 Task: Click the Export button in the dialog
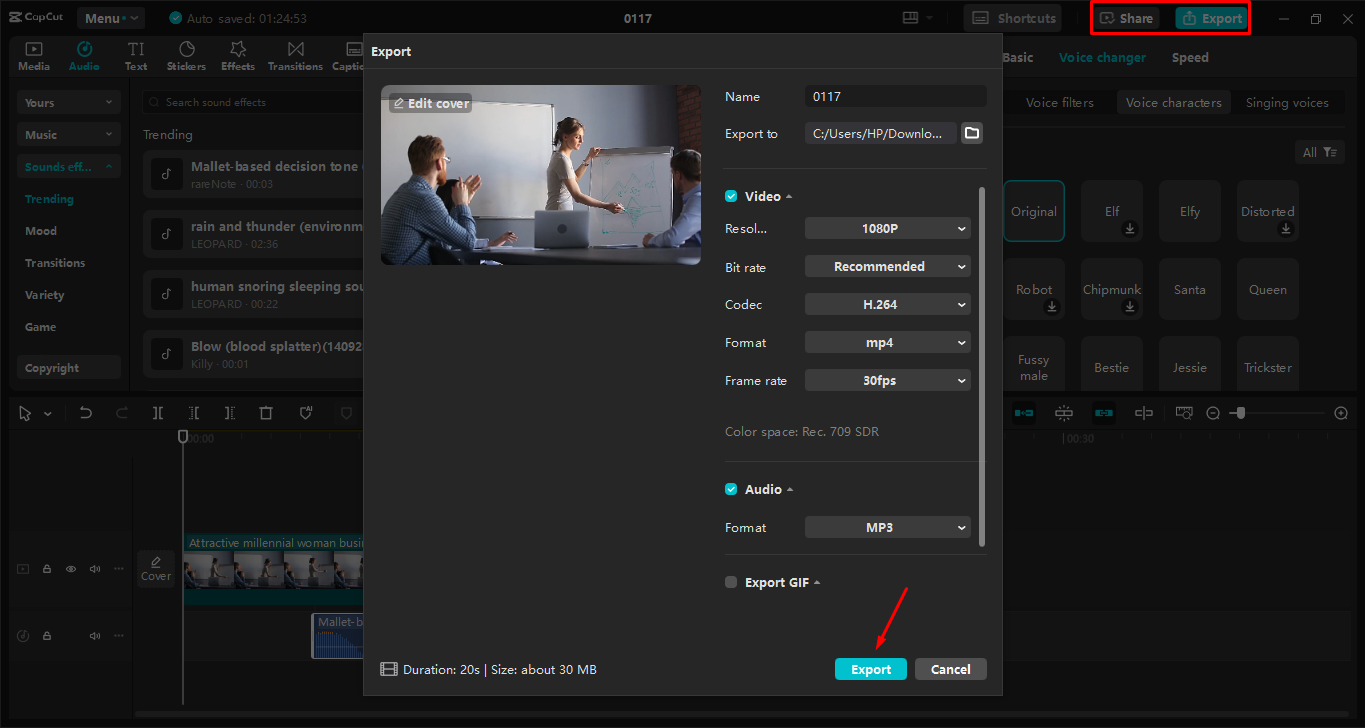coord(871,669)
